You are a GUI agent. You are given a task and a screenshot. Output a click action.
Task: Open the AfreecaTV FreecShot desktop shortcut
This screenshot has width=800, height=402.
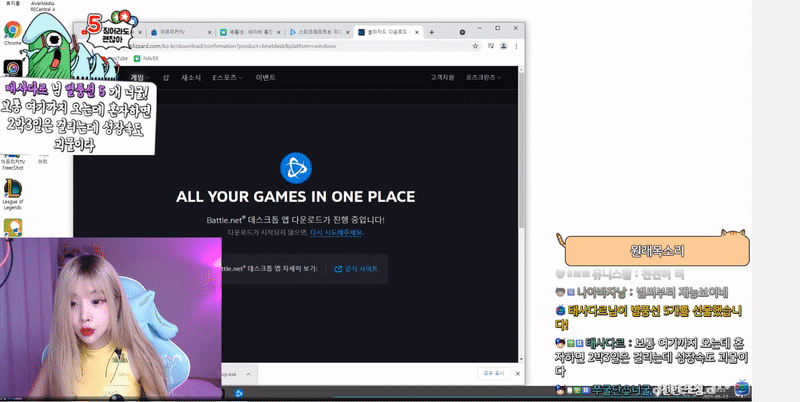pos(13,164)
